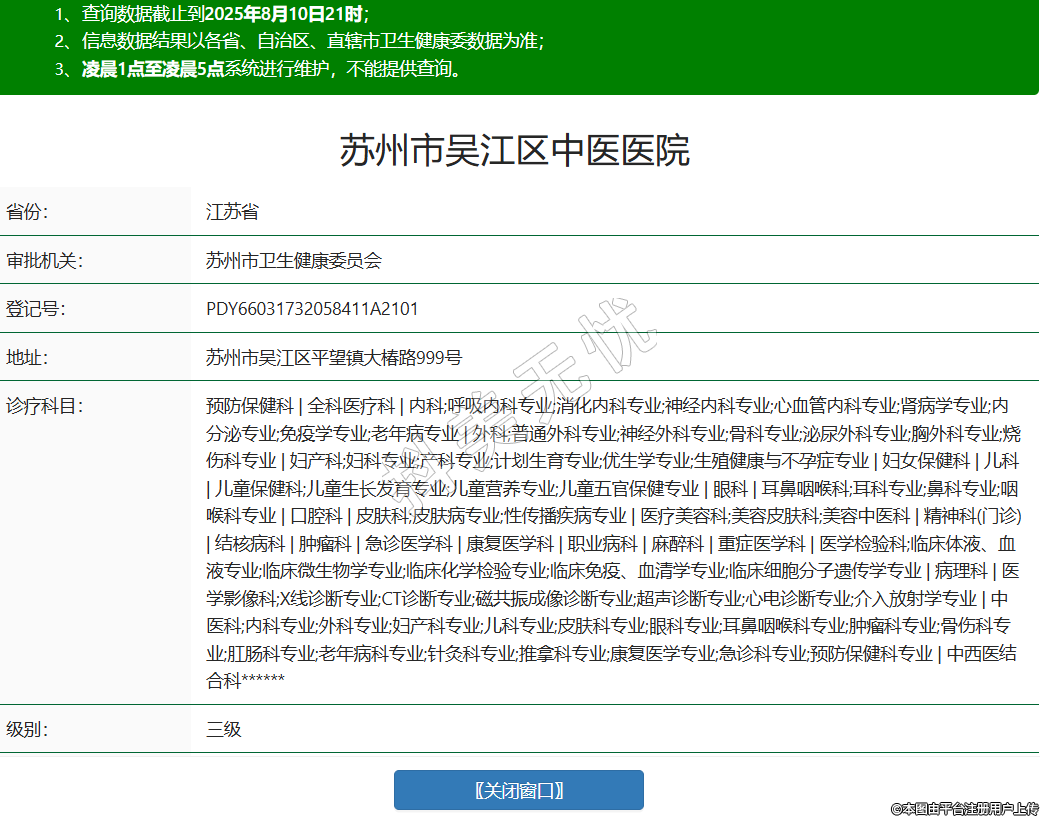Click the value 苏州市卫生健康委员会
Viewport: 1040px width, 816px height.
294,261
